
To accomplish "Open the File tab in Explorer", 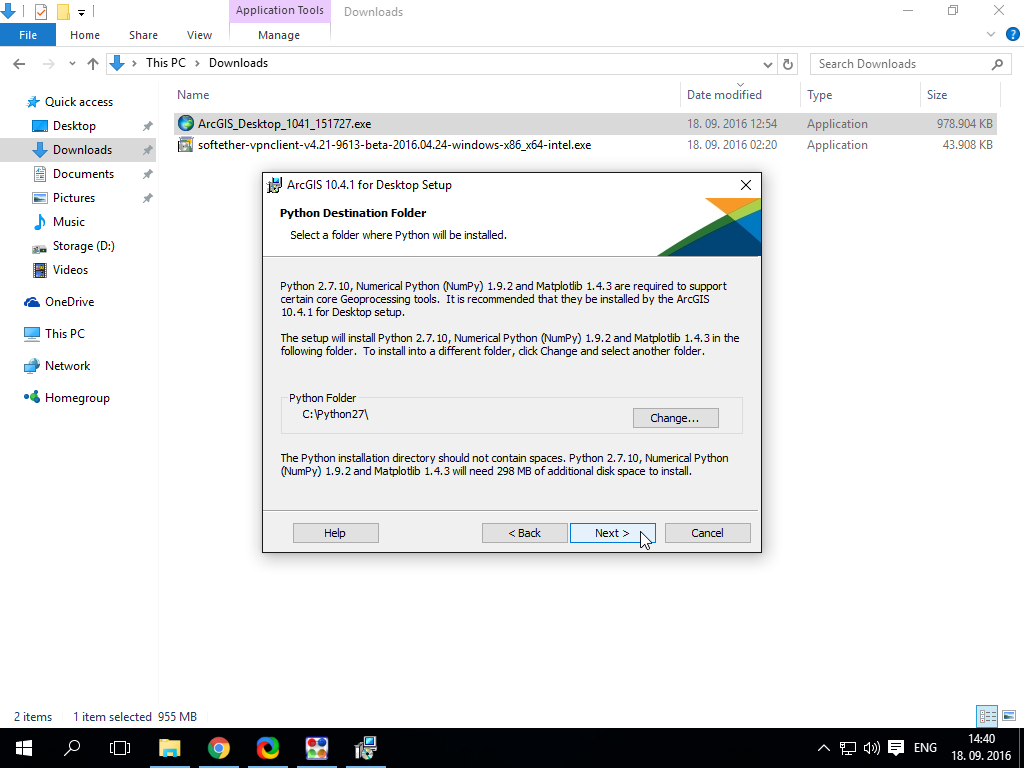I will (x=28, y=35).
